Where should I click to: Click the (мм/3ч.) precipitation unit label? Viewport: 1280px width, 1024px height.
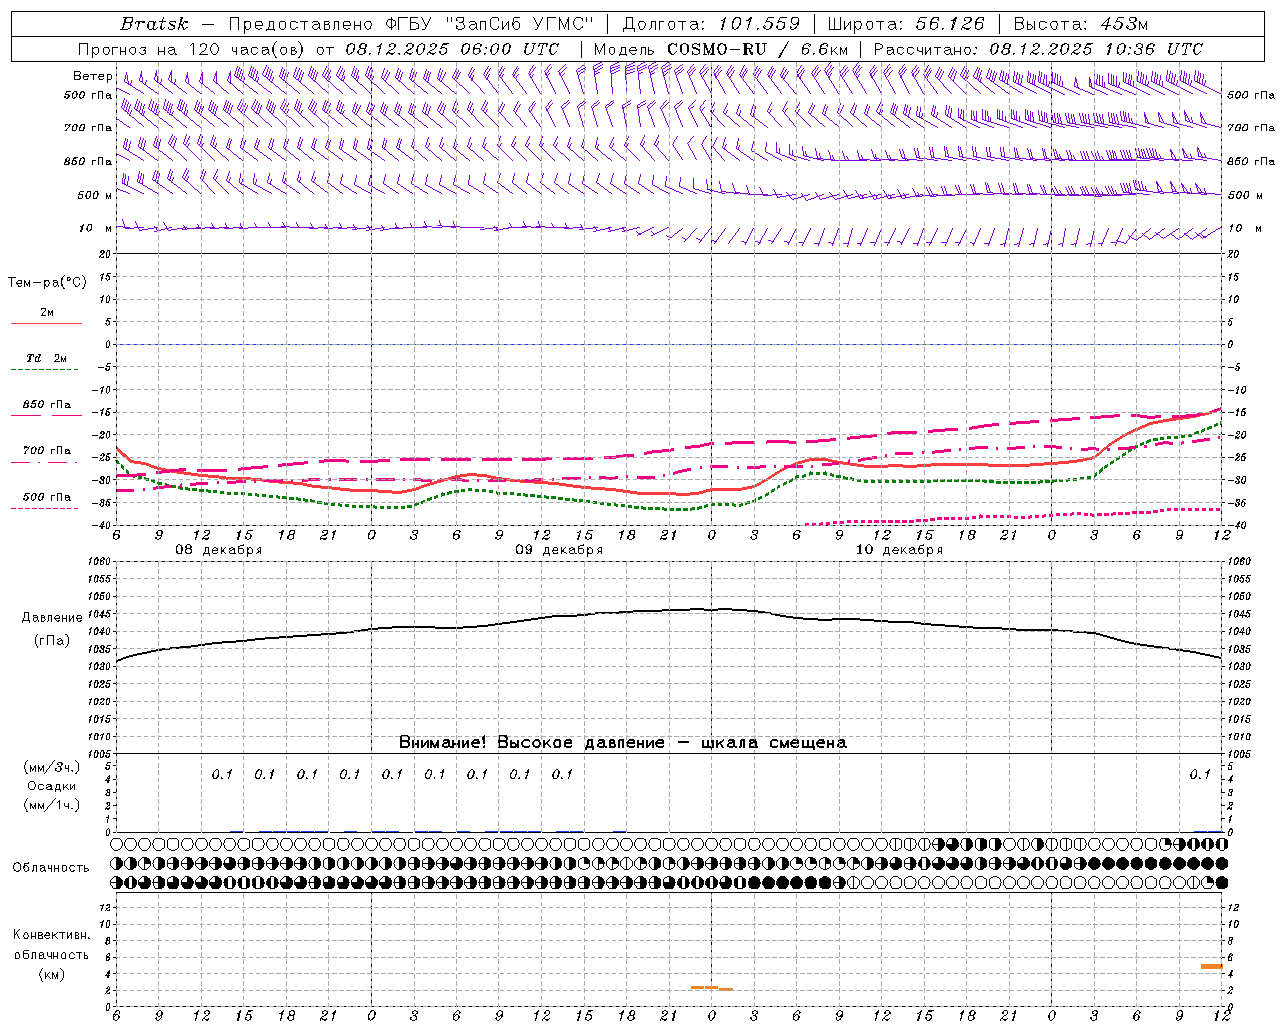[52, 767]
